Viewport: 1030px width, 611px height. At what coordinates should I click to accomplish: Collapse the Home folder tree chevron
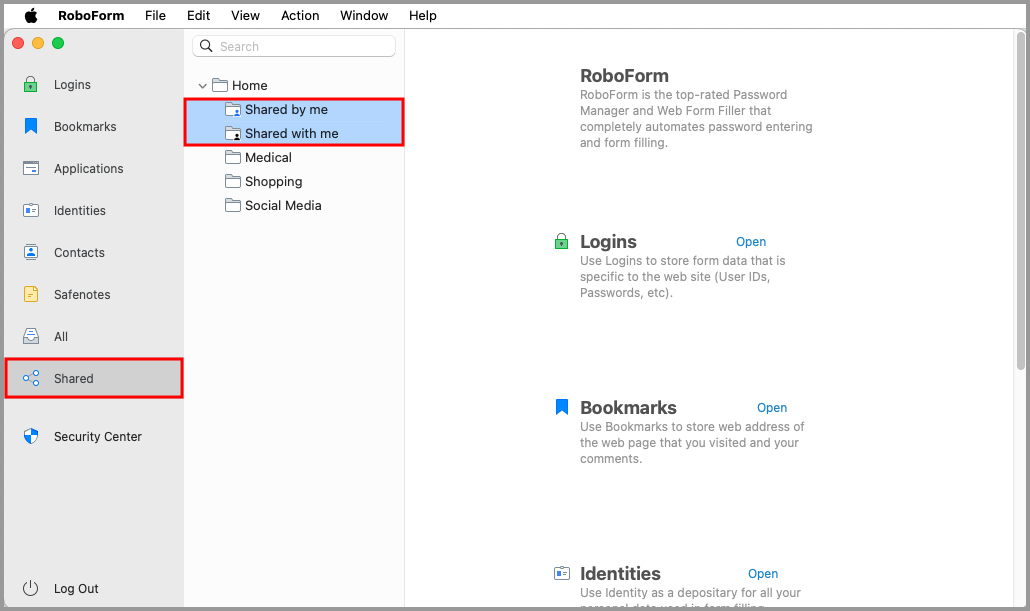click(x=202, y=86)
